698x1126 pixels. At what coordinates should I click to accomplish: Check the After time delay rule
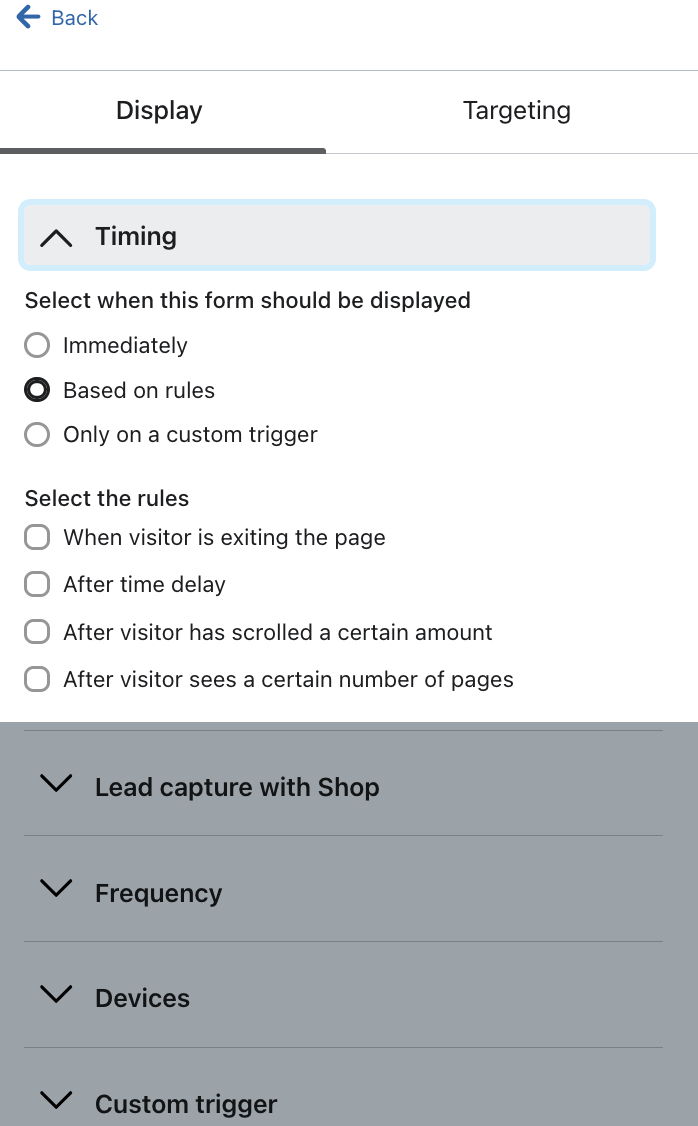pyautogui.click(x=37, y=584)
